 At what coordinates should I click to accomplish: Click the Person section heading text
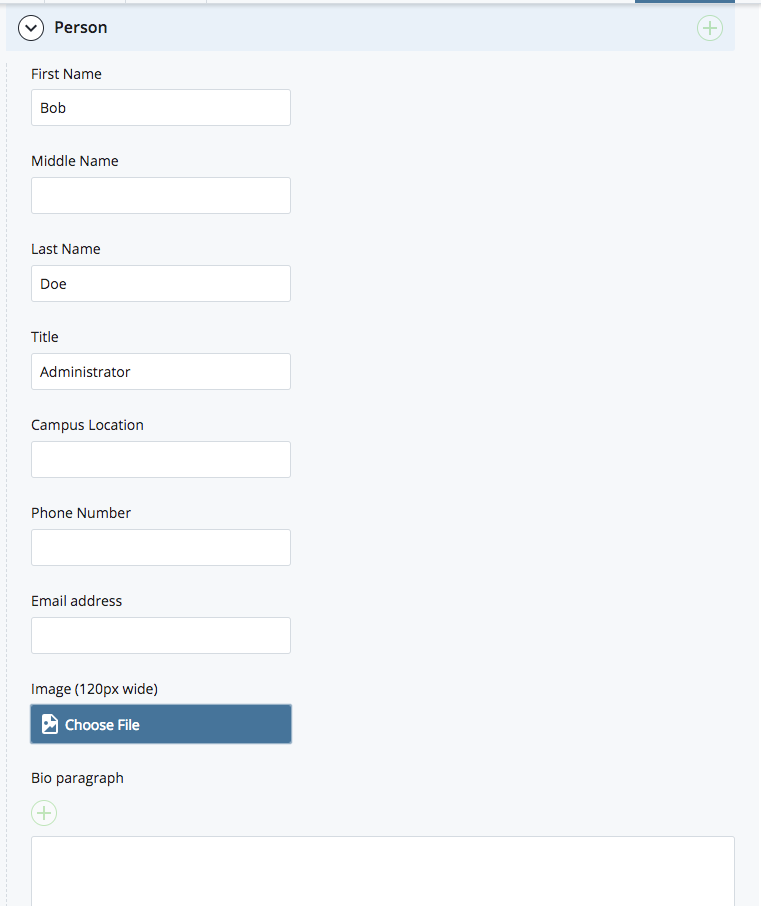click(81, 28)
